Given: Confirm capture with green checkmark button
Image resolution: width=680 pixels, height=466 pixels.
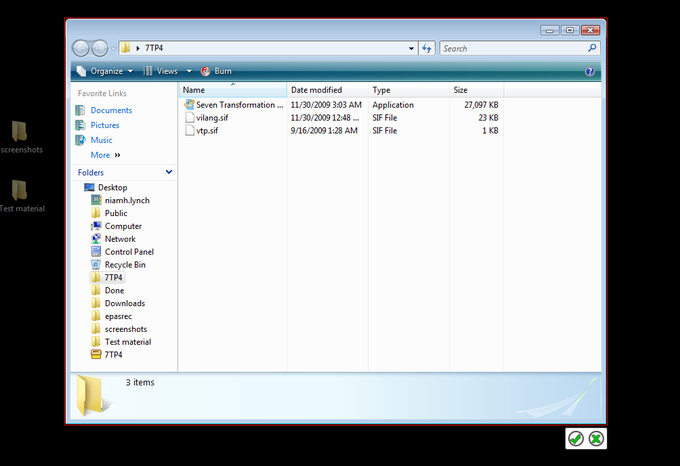Looking at the screenshot, I should click(576, 439).
